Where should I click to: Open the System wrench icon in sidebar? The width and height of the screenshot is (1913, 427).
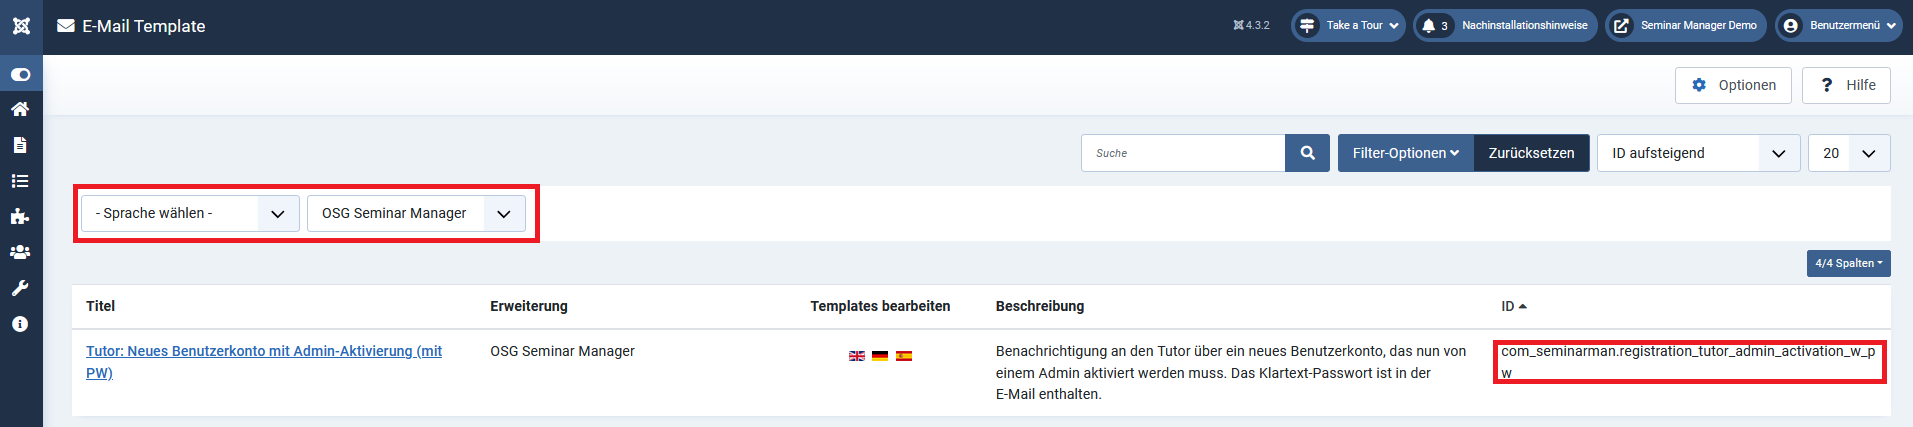coord(20,289)
